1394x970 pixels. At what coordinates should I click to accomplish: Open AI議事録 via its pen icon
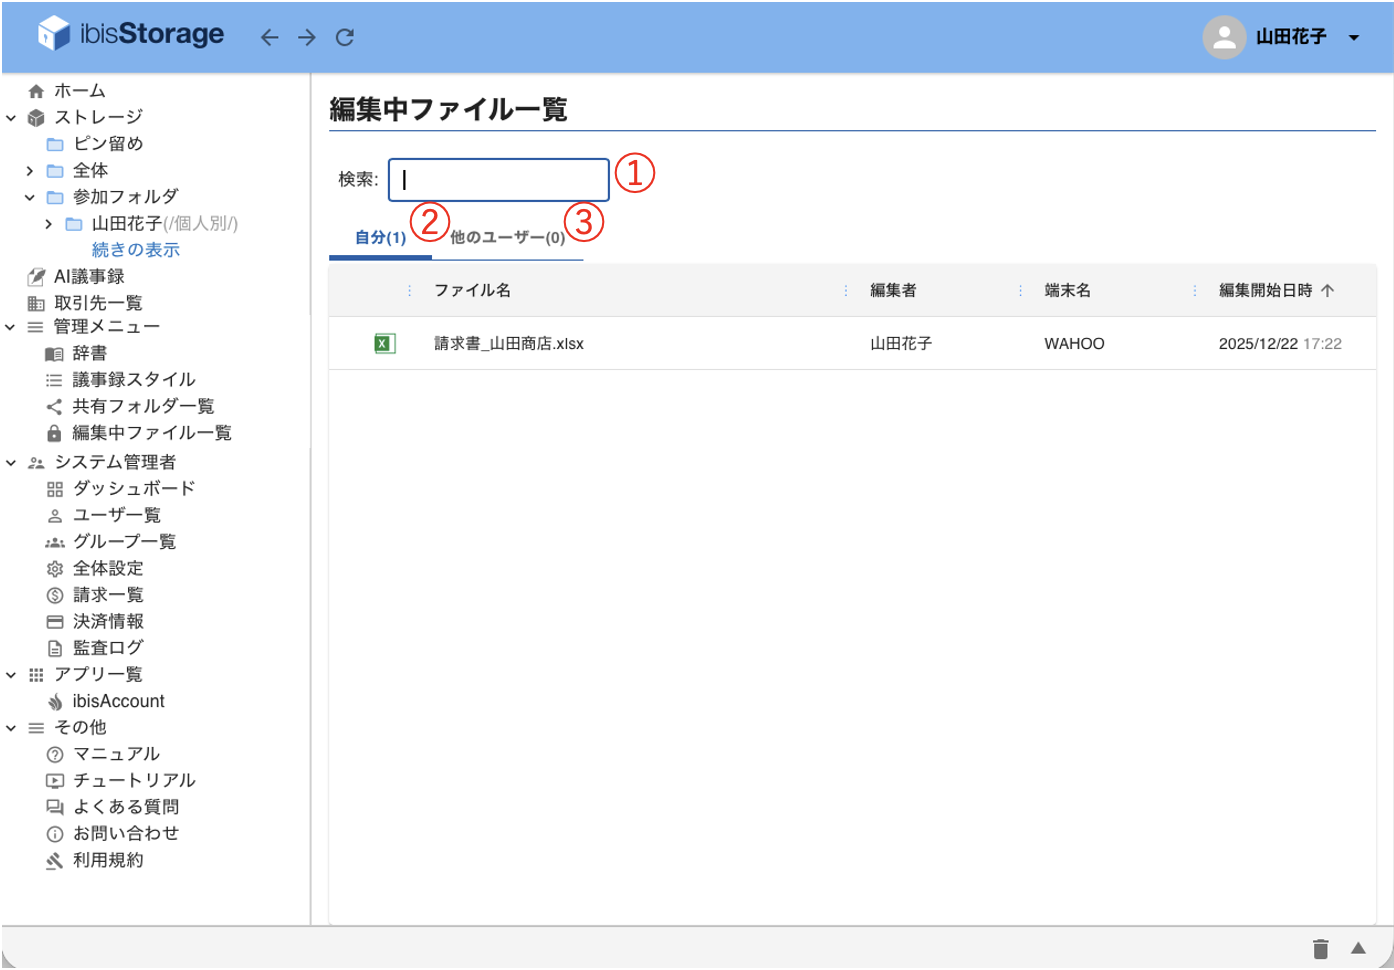37,275
